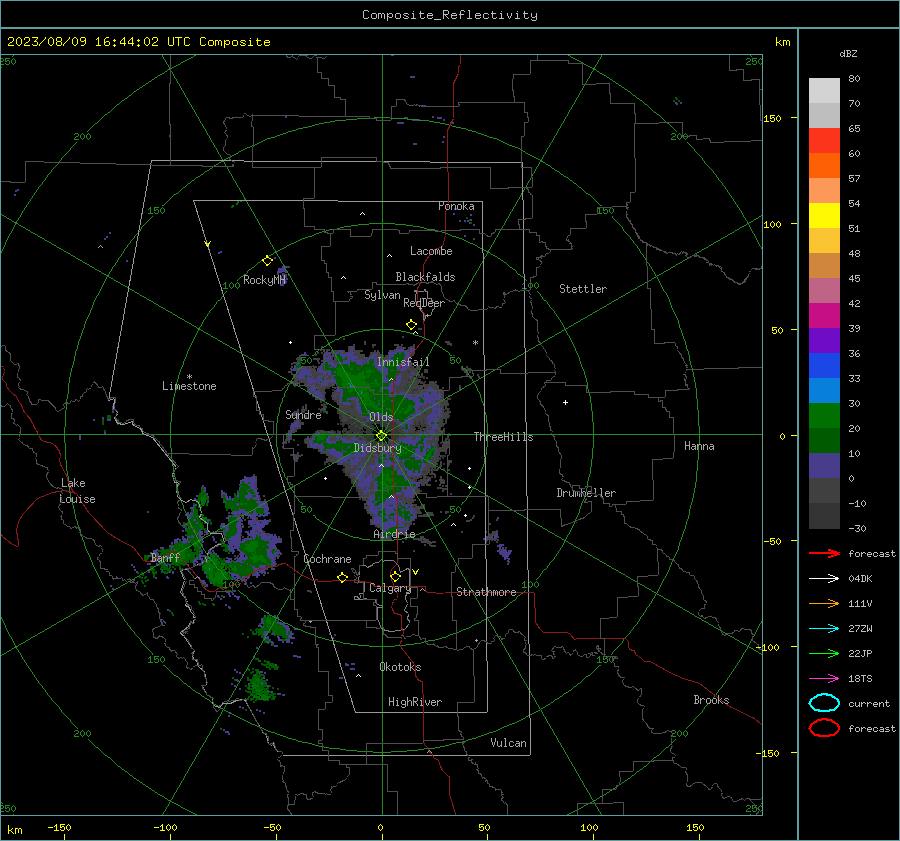Viewport: 900px width, 841px height.
Task: Click the ThreeHills town label
Action: coord(503,437)
